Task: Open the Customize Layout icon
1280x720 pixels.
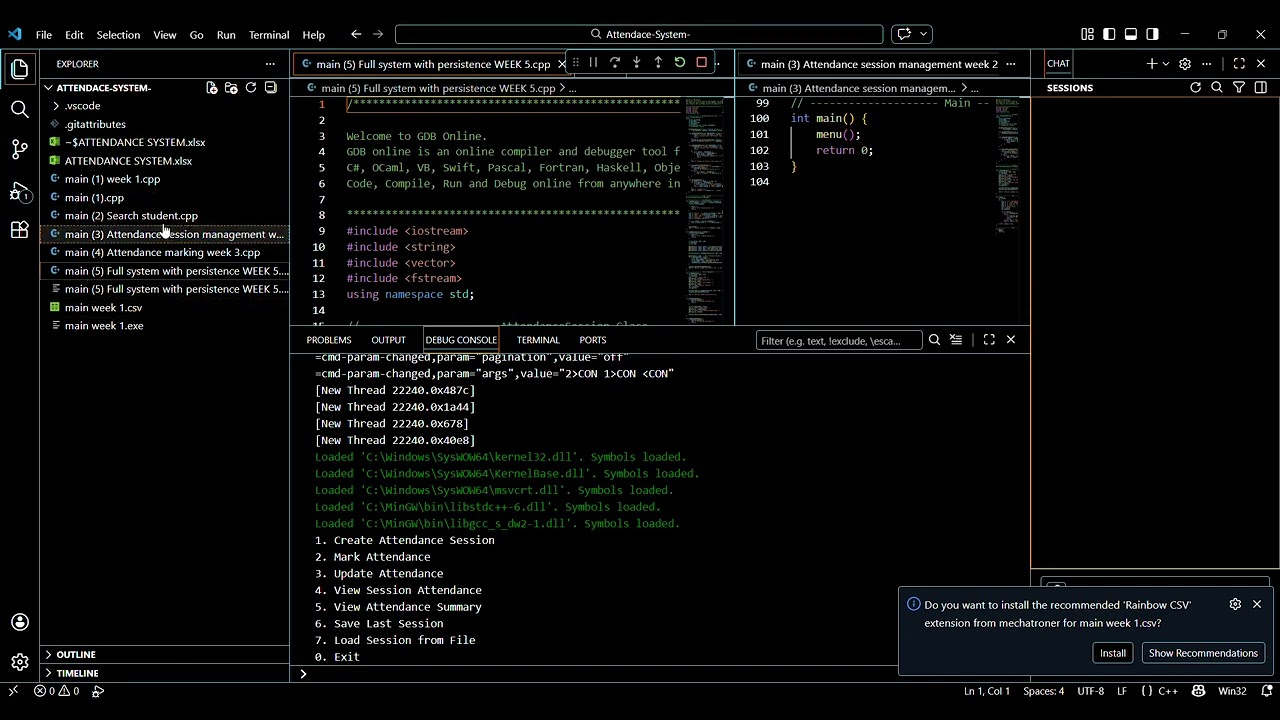Action: pos(1087,34)
